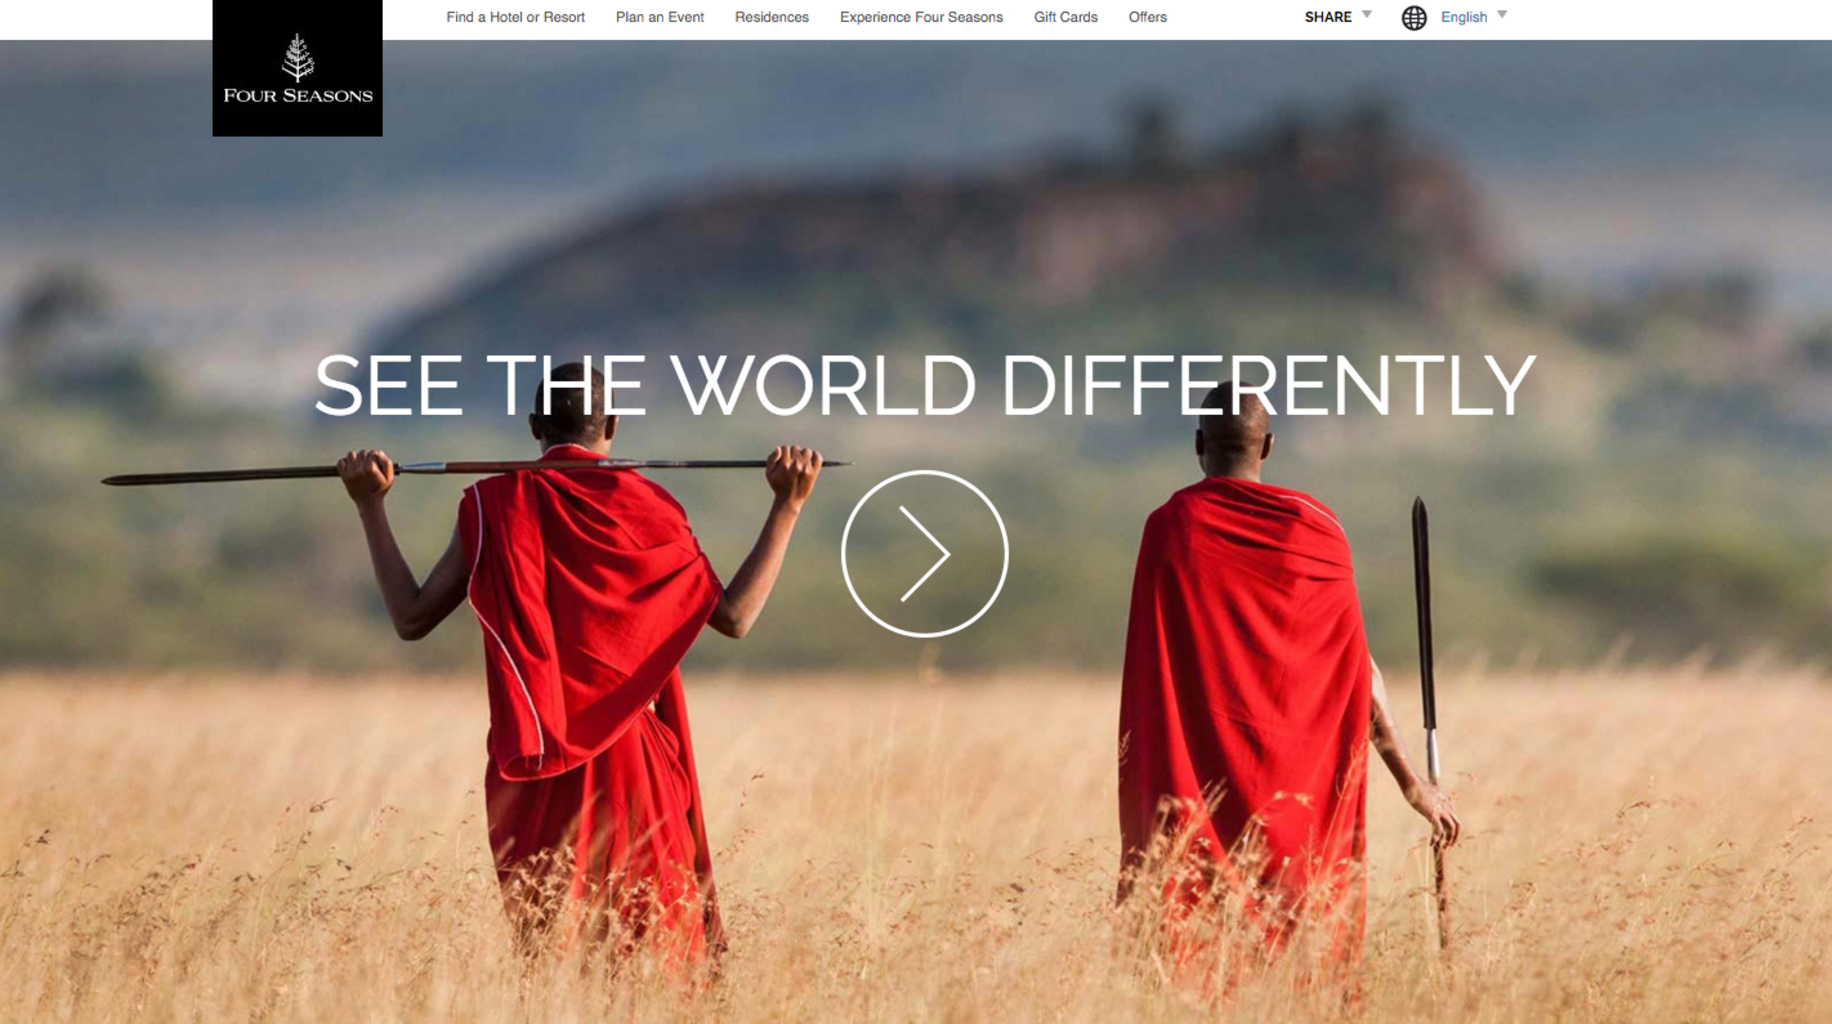Open the SHARE menu label
The height and width of the screenshot is (1024, 1832).
click(1327, 17)
